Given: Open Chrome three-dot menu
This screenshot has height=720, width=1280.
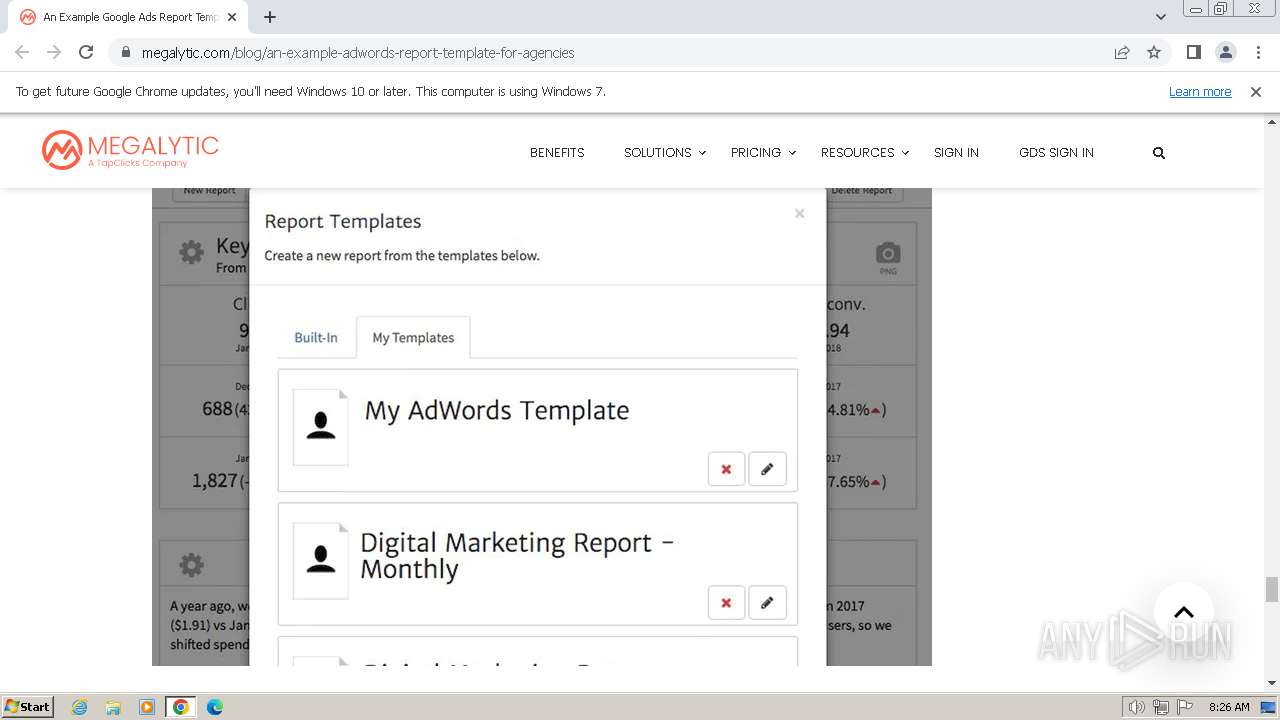Looking at the screenshot, I should (1258, 52).
